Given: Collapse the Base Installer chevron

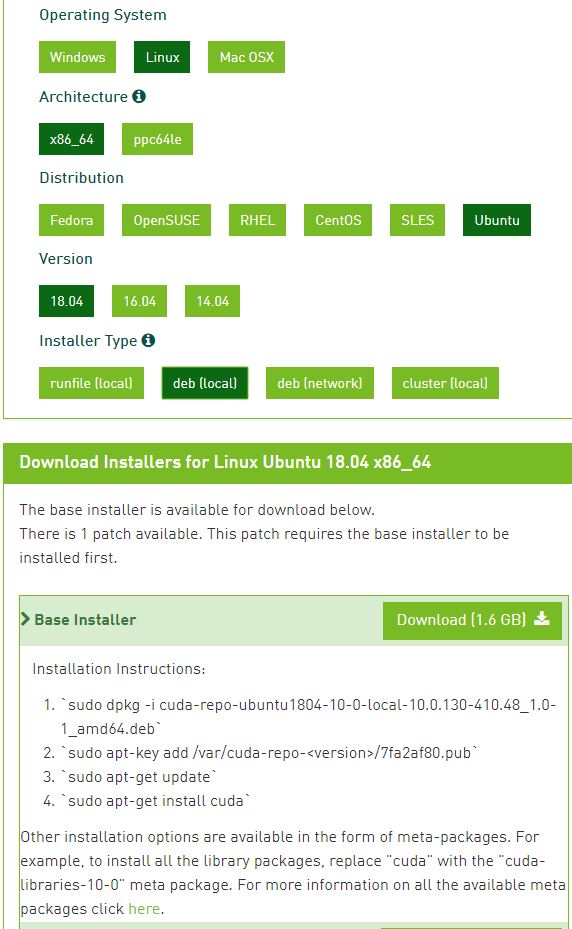Looking at the screenshot, I should [25, 619].
